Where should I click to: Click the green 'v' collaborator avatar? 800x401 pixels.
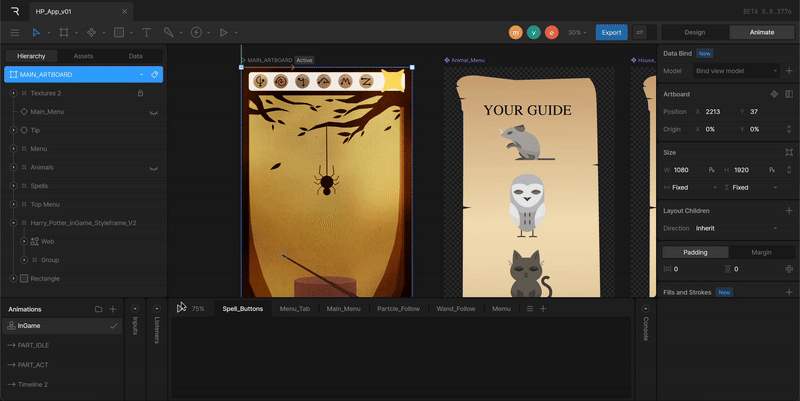click(534, 33)
